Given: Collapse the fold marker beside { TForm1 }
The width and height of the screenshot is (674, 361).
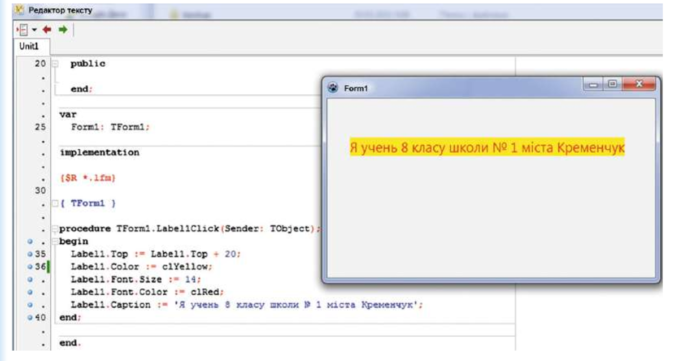Looking at the screenshot, I should point(55,203).
